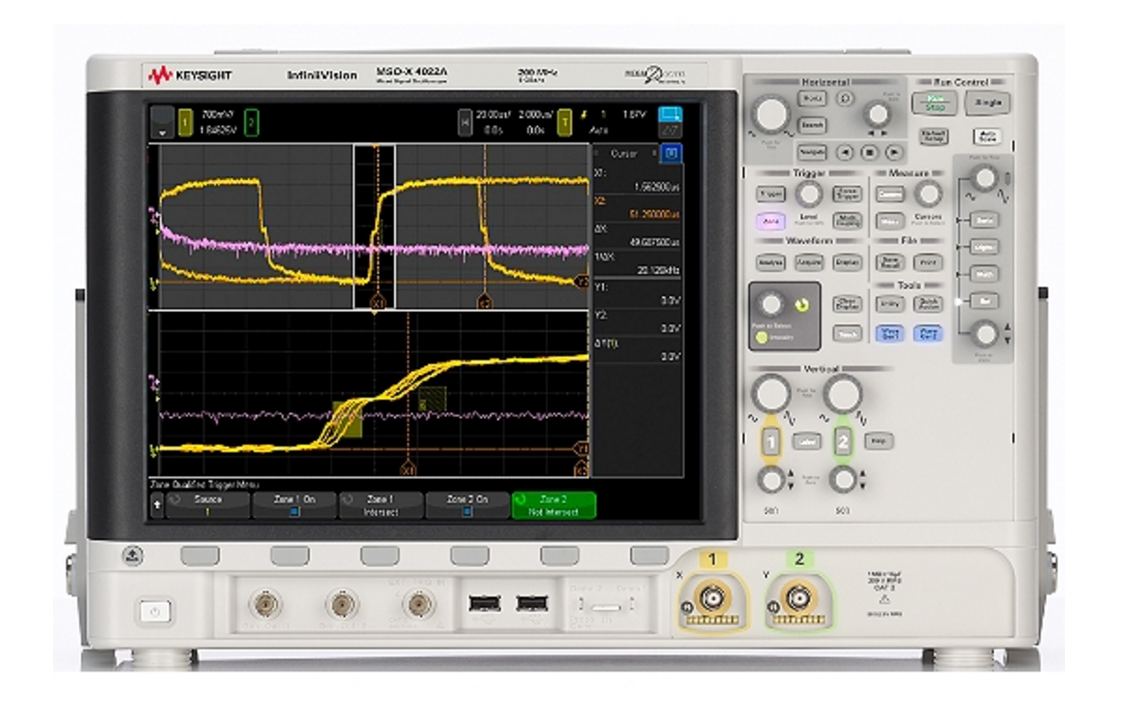Push the Math key
The image size is (1124, 727).
click(x=984, y=274)
